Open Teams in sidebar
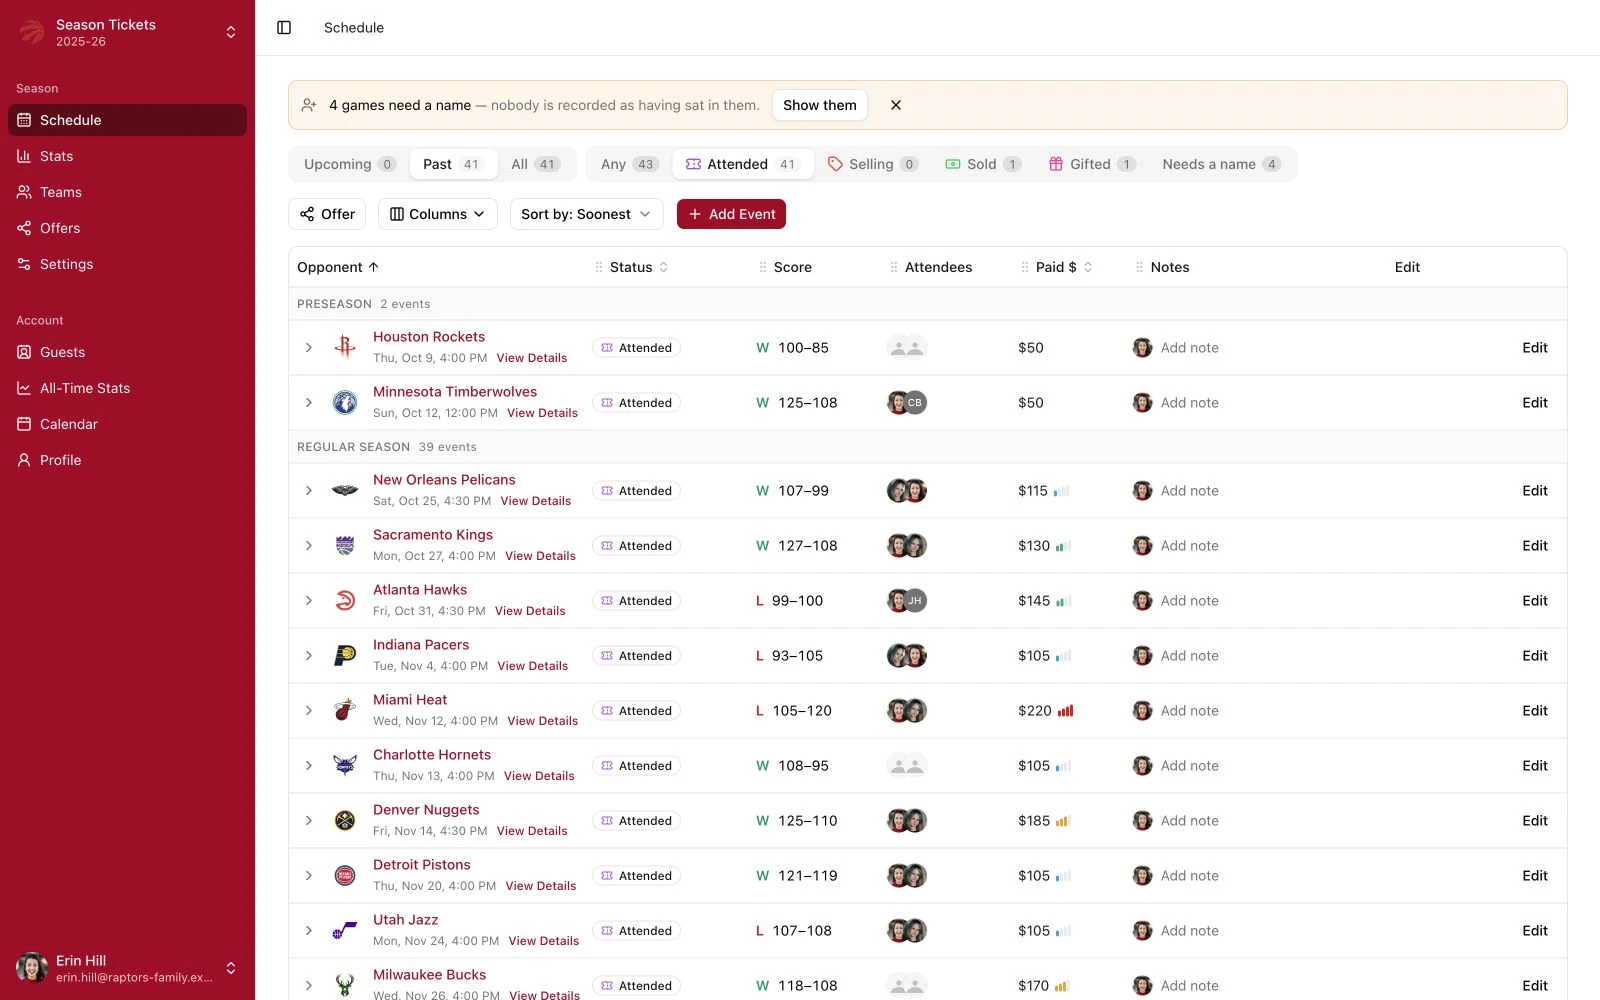 127,192
